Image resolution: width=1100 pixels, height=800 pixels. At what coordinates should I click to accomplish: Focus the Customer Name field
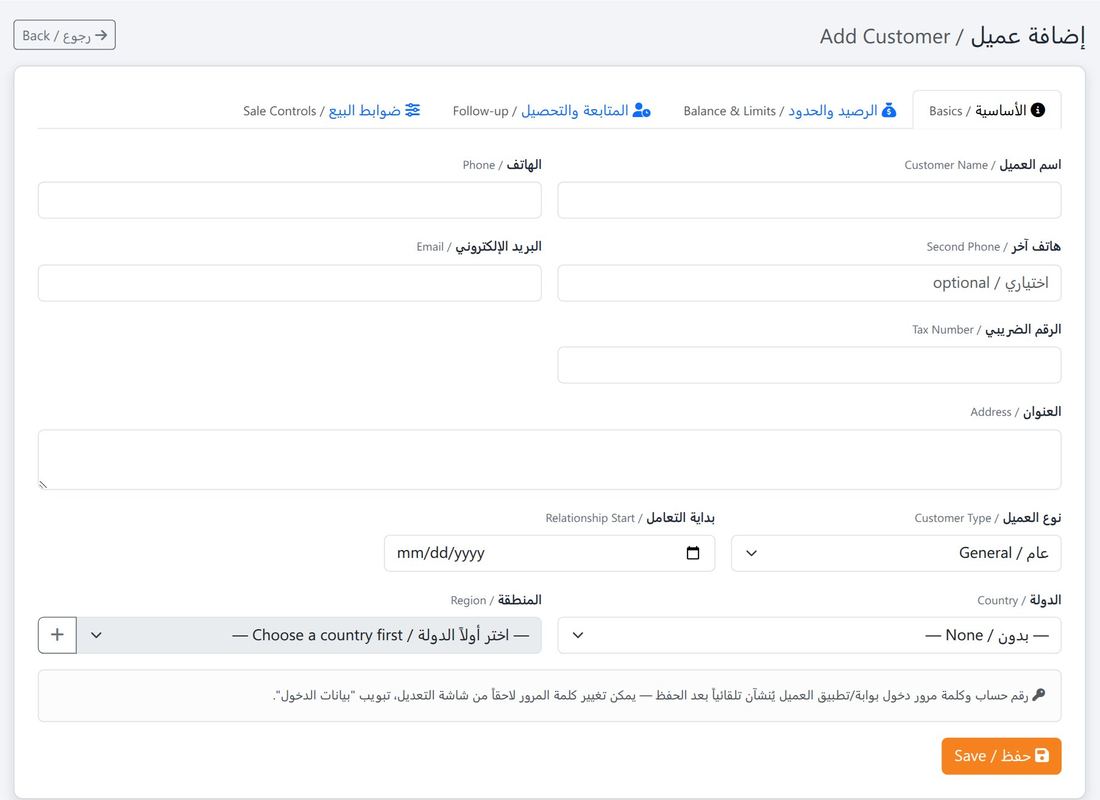(x=809, y=200)
